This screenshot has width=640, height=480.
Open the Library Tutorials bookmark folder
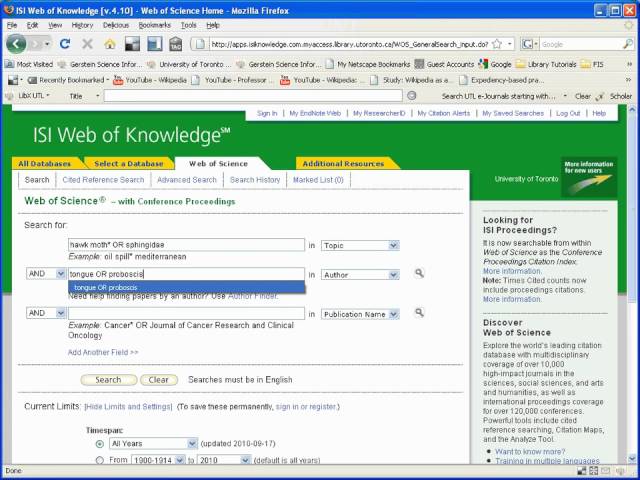click(546, 64)
